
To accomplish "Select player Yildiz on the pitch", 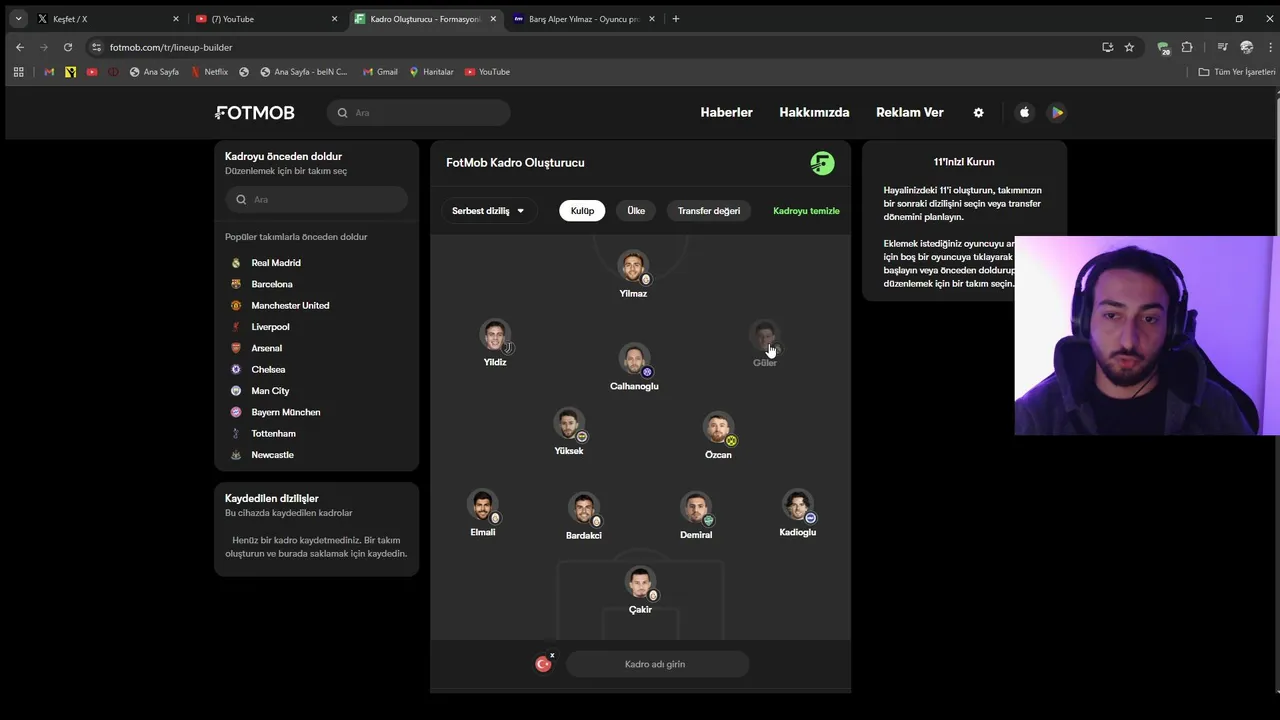I will tap(495, 343).
